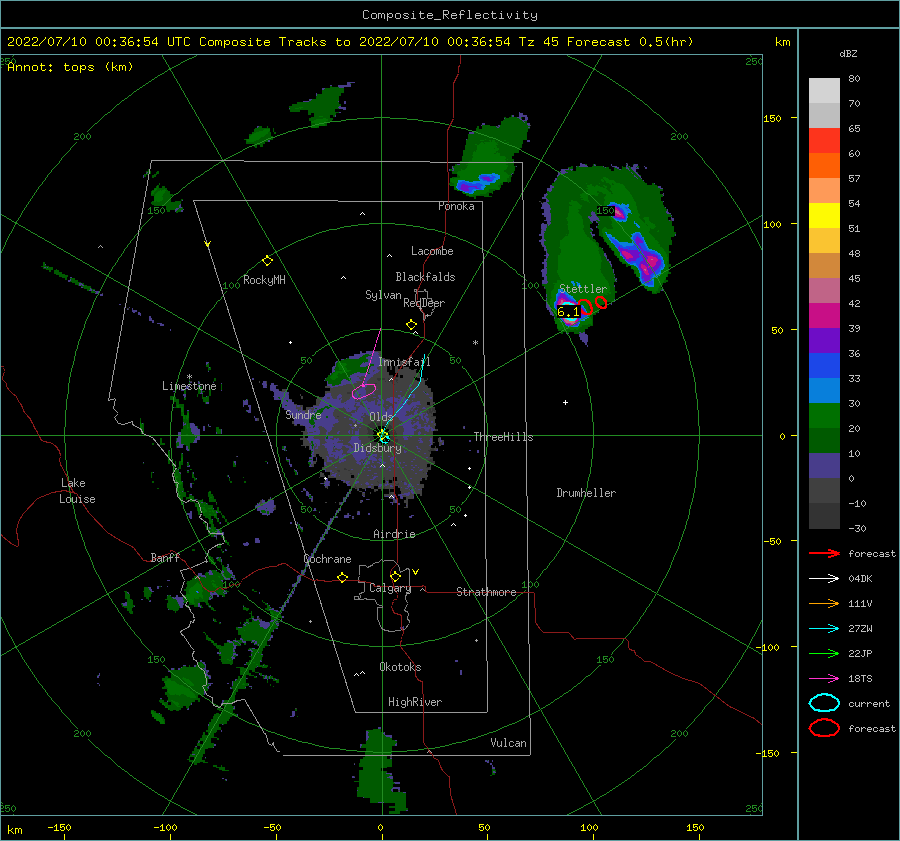Click the ThreeHills city label
900x841 pixels.
pyautogui.click(x=503, y=437)
